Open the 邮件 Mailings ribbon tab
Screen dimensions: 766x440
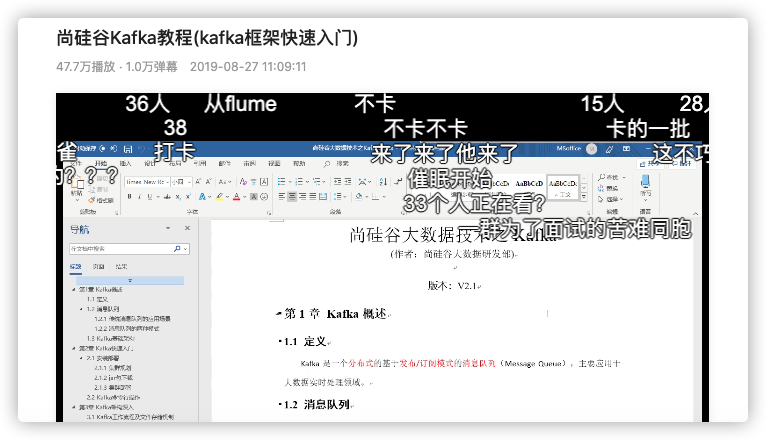point(225,163)
